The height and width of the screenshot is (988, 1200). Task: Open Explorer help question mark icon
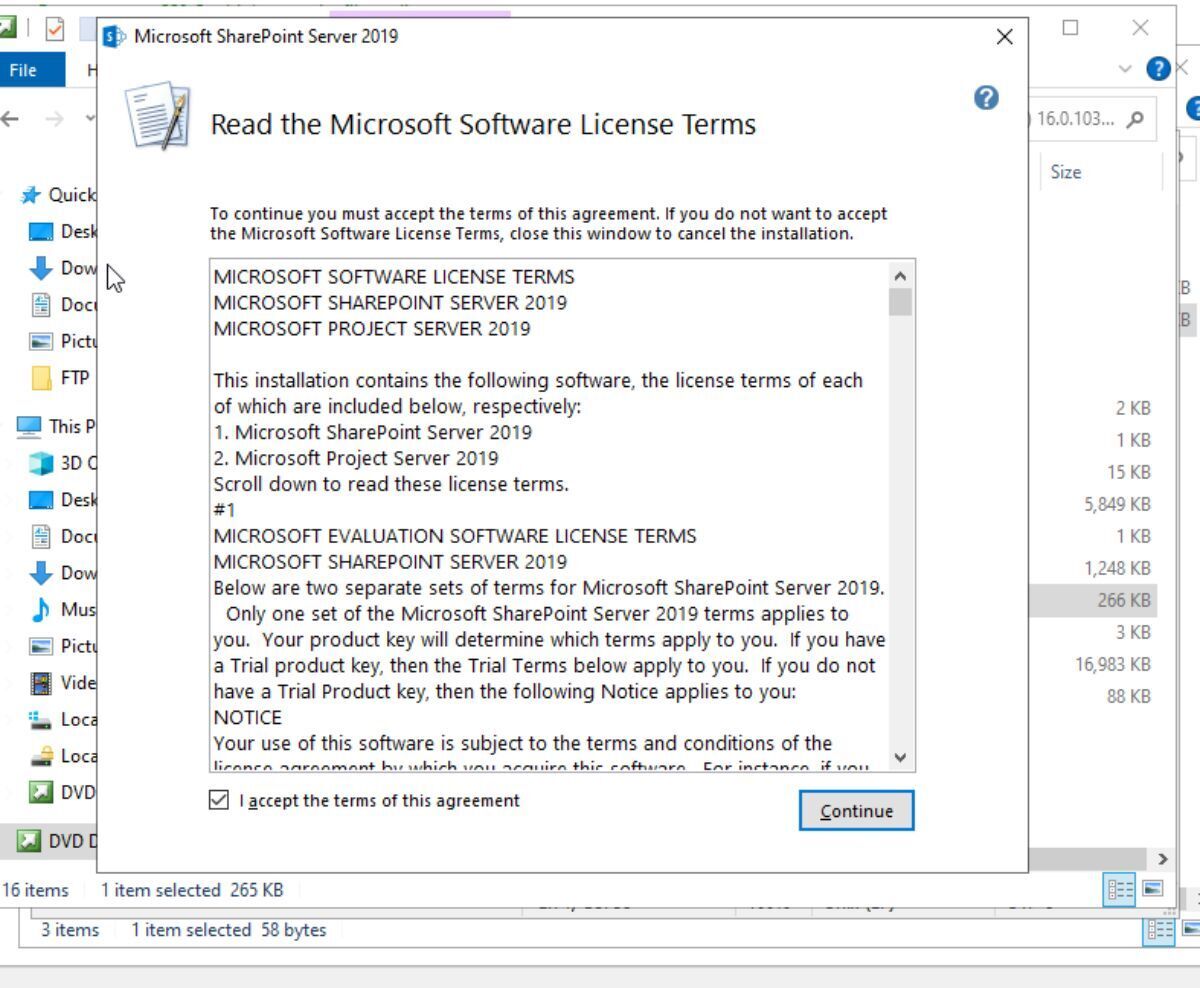1158,69
